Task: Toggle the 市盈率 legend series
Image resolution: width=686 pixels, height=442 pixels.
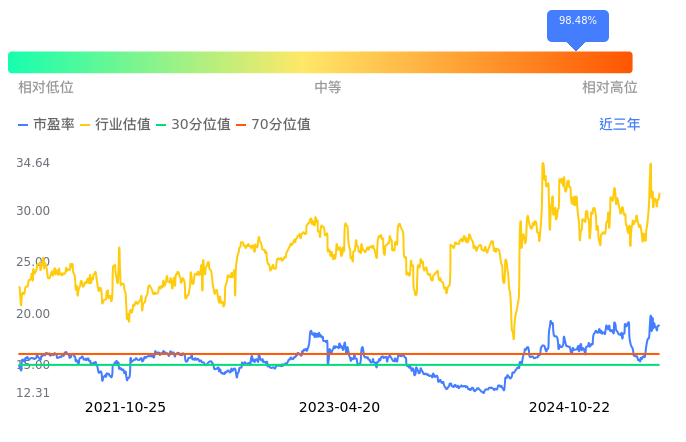Action: click(x=46, y=125)
